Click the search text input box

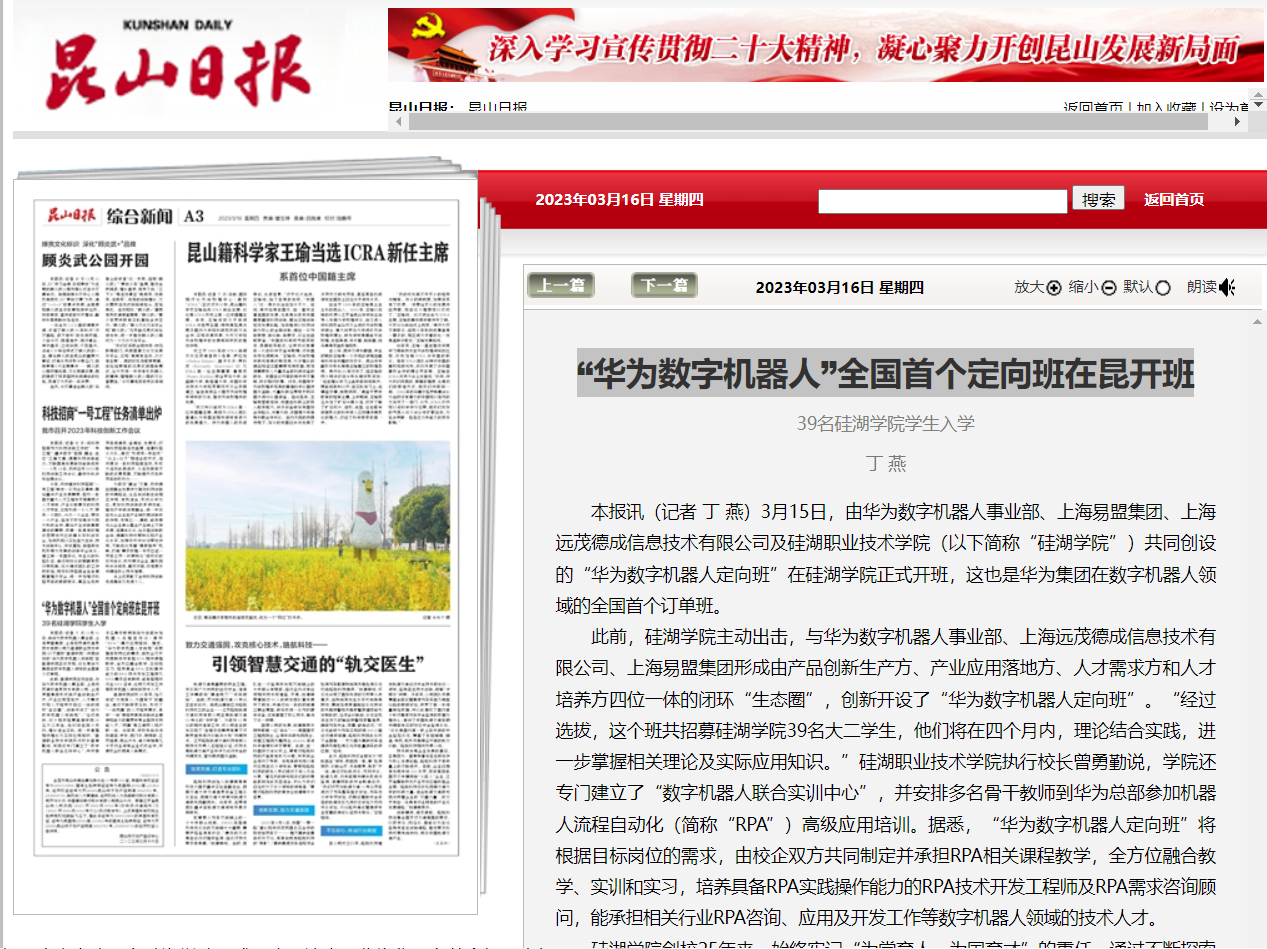[942, 200]
